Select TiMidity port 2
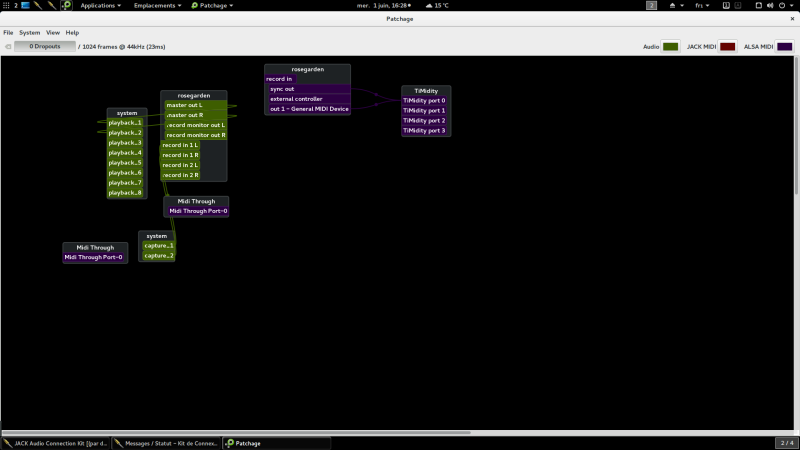The image size is (800, 450). 424,120
